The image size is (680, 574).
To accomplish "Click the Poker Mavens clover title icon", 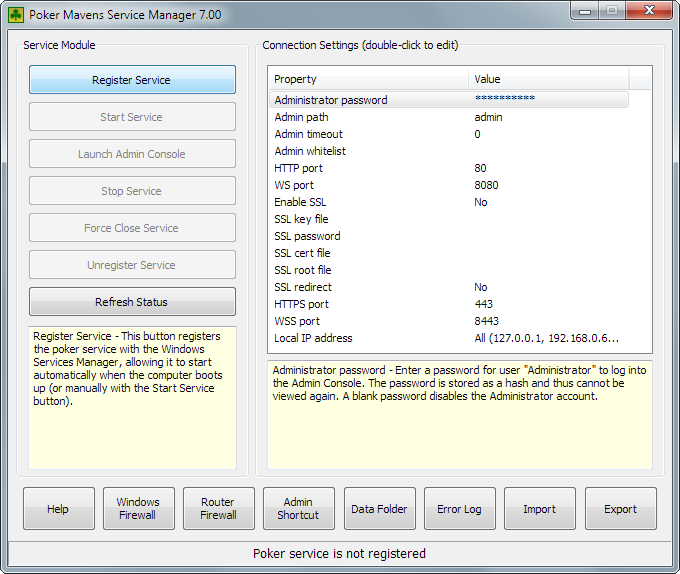I will (16, 15).
